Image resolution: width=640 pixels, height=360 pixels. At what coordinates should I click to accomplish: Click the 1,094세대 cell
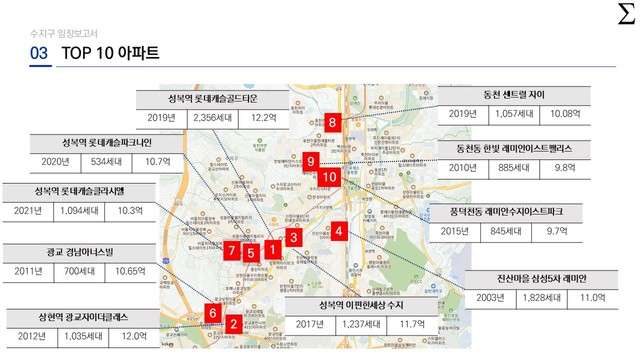(79, 211)
